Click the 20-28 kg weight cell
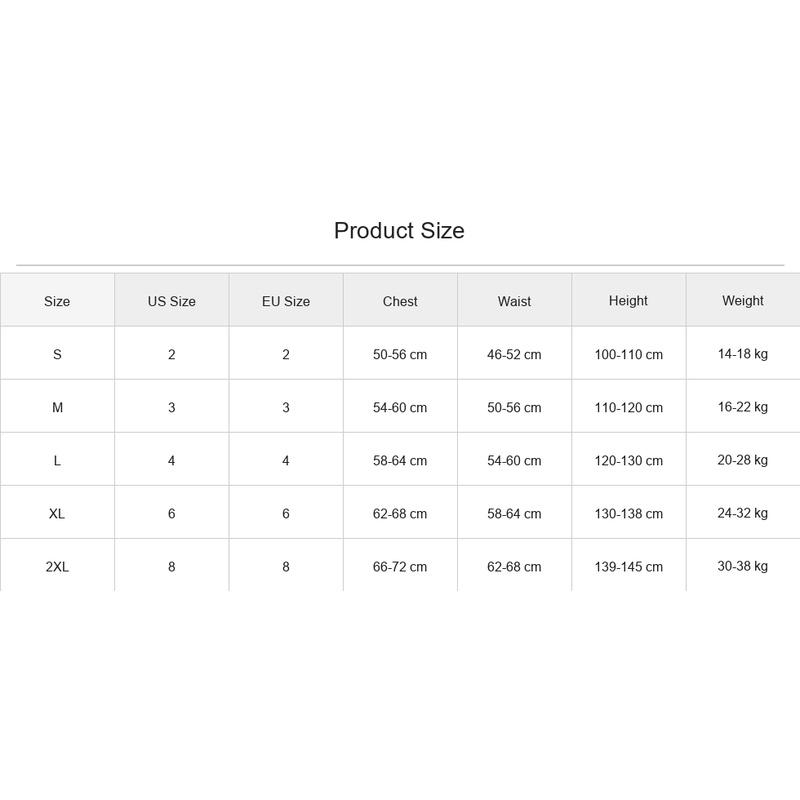800x800 pixels. click(x=743, y=460)
